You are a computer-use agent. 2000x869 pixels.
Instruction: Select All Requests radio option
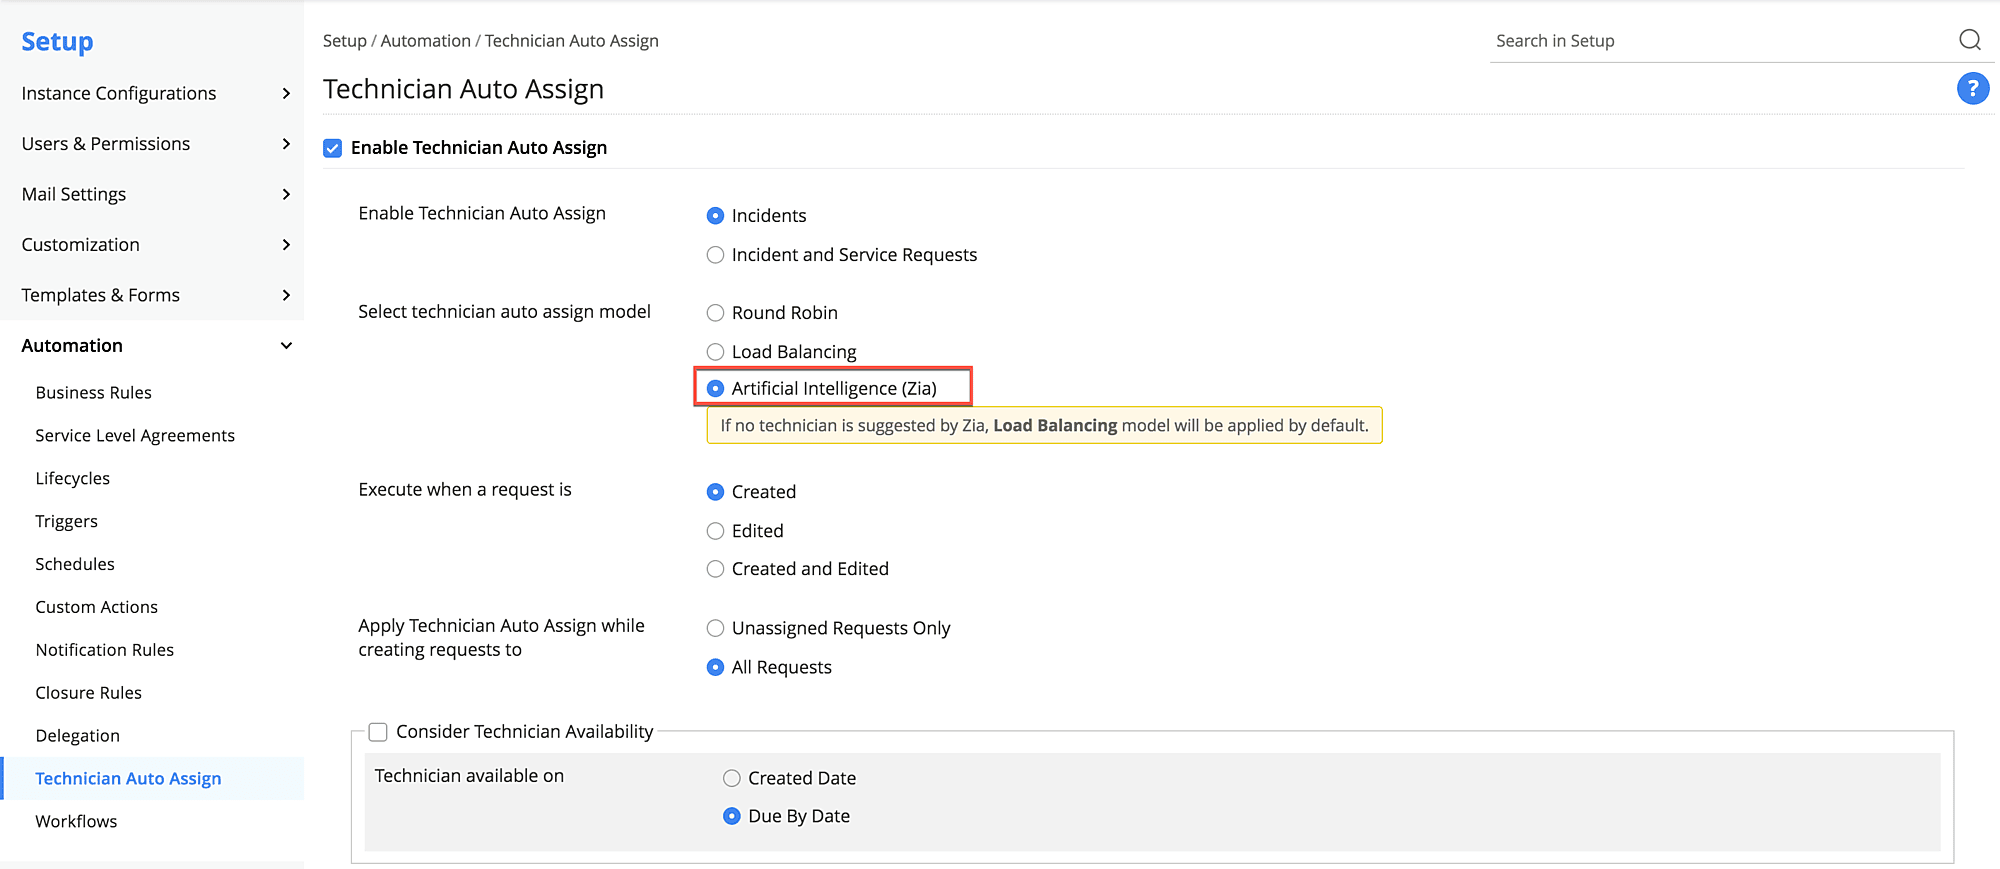click(715, 667)
